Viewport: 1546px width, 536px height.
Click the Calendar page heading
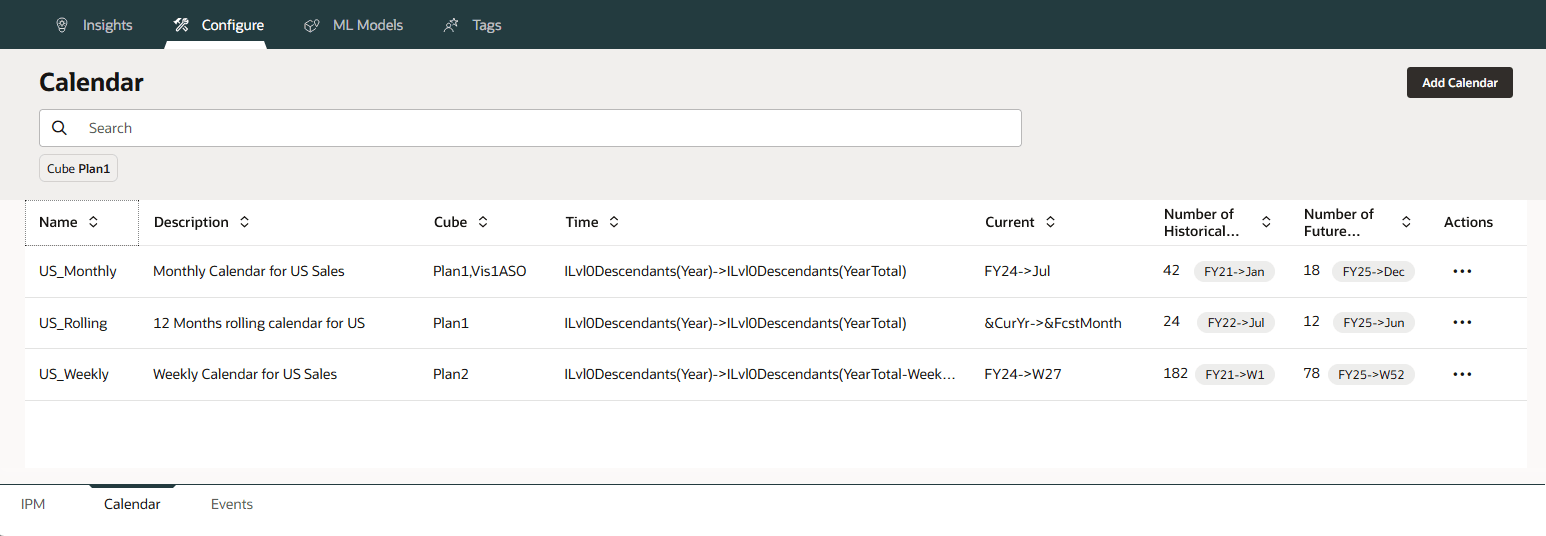[x=91, y=82]
